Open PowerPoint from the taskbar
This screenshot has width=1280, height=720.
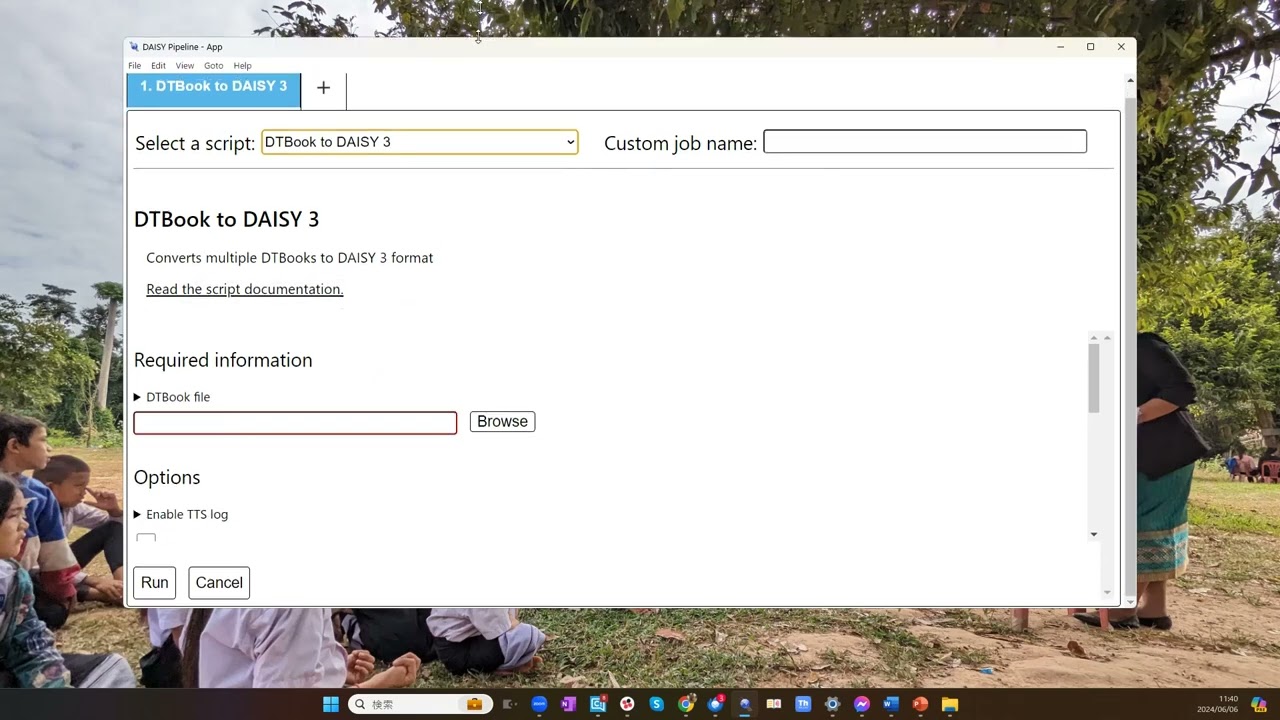click(x=920, y=704)
